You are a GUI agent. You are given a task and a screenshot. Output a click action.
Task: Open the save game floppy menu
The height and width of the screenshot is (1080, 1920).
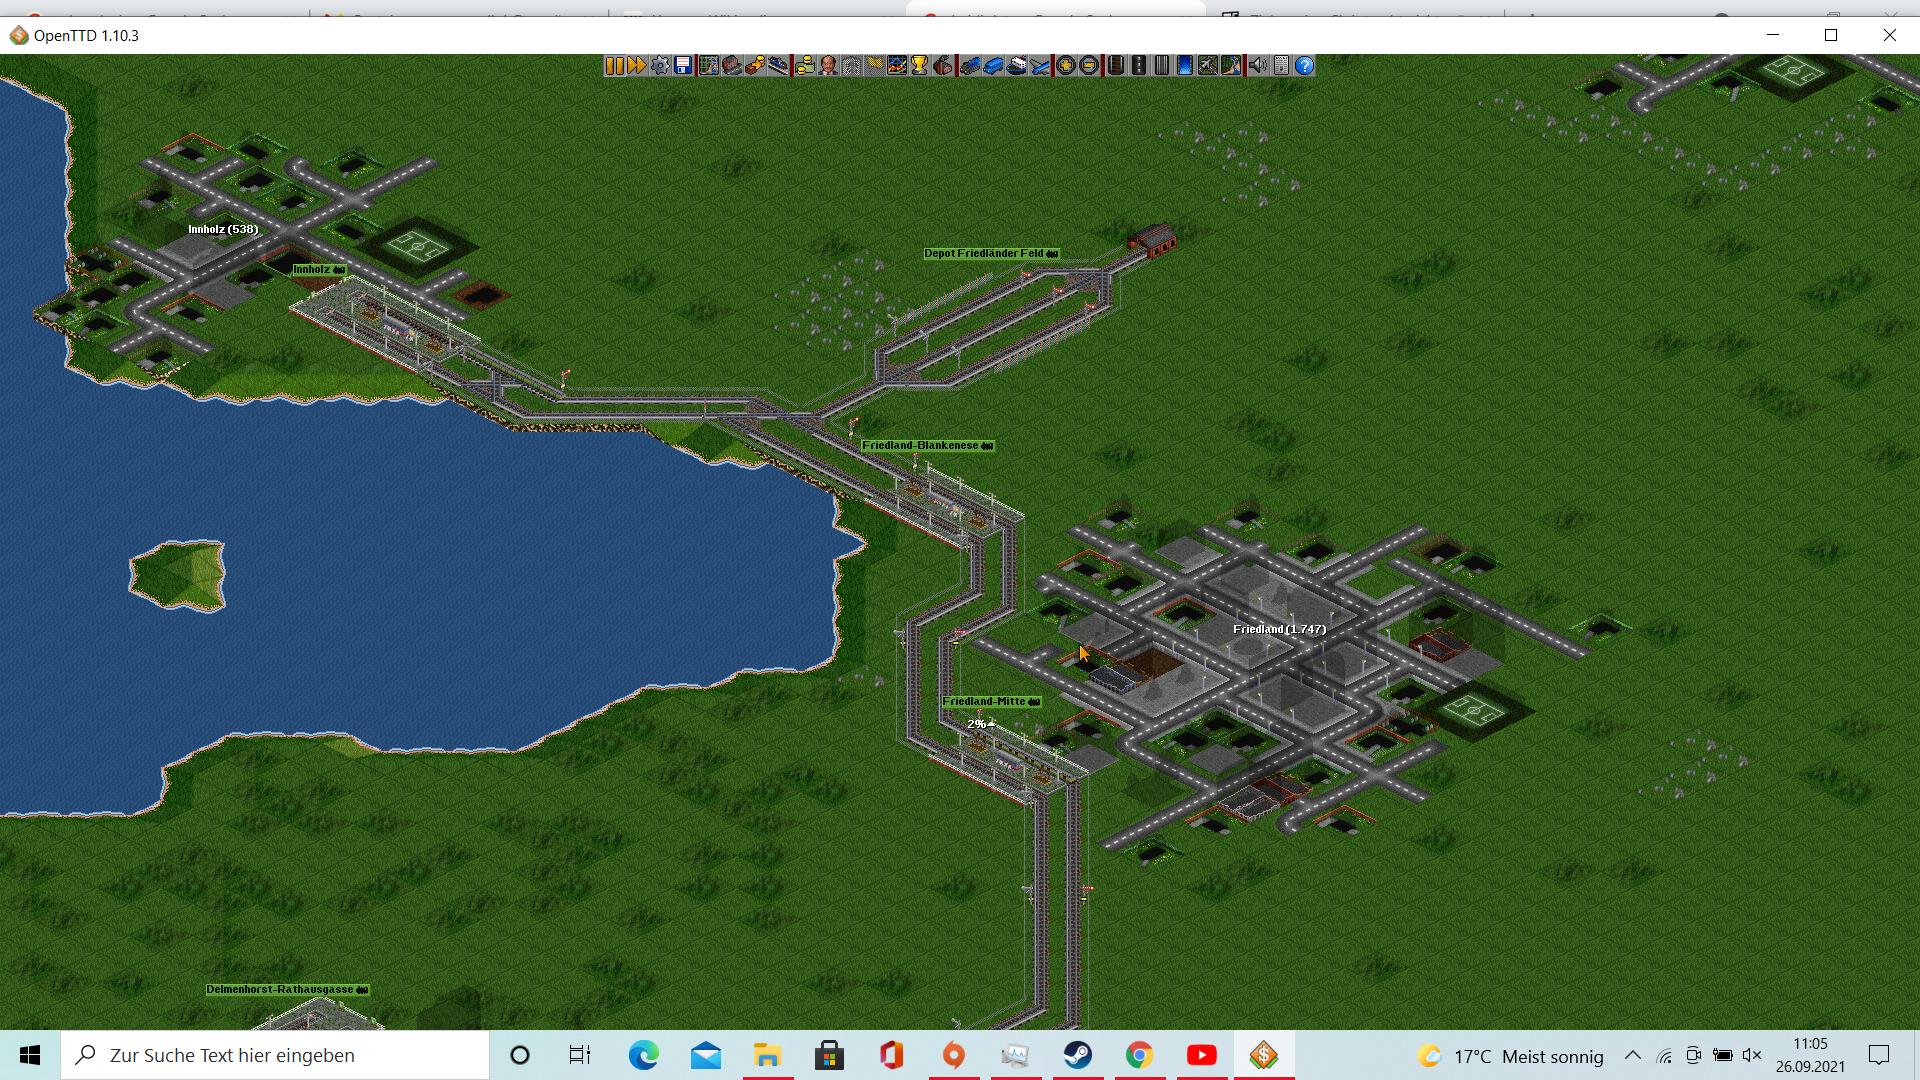coord(683,66)
